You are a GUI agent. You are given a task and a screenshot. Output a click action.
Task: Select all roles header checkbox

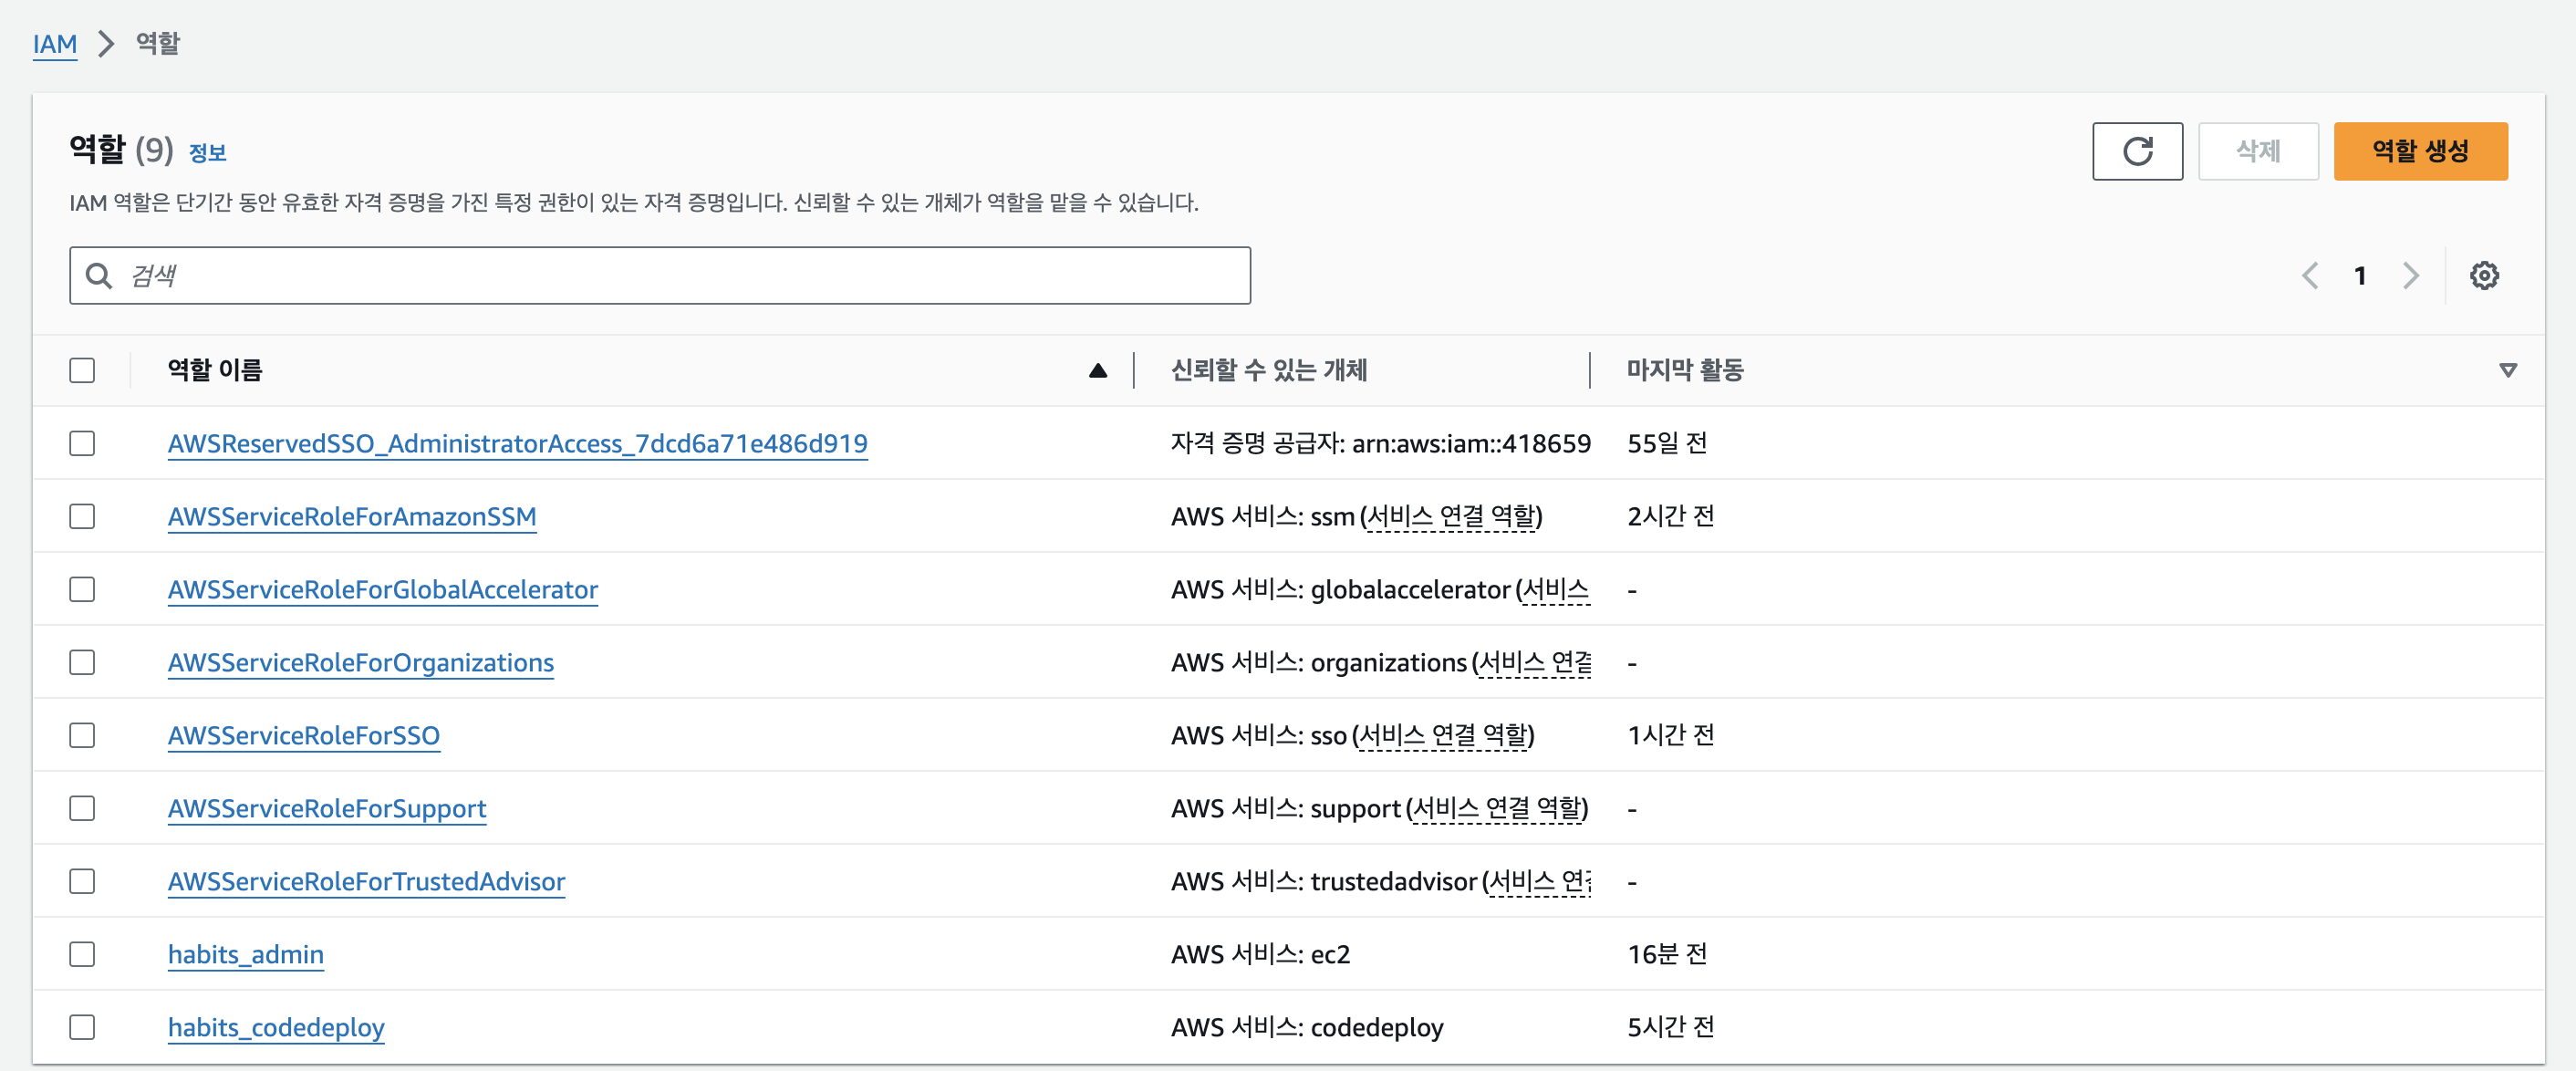82,370
